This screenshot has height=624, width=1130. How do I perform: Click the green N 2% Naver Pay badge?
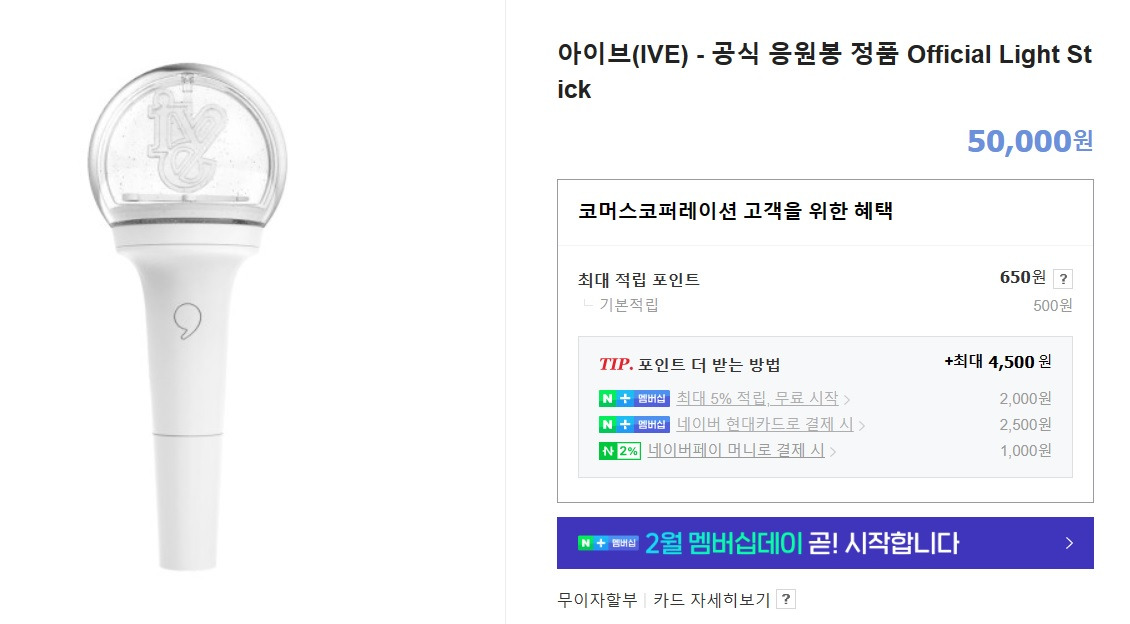tap(621, 451)
